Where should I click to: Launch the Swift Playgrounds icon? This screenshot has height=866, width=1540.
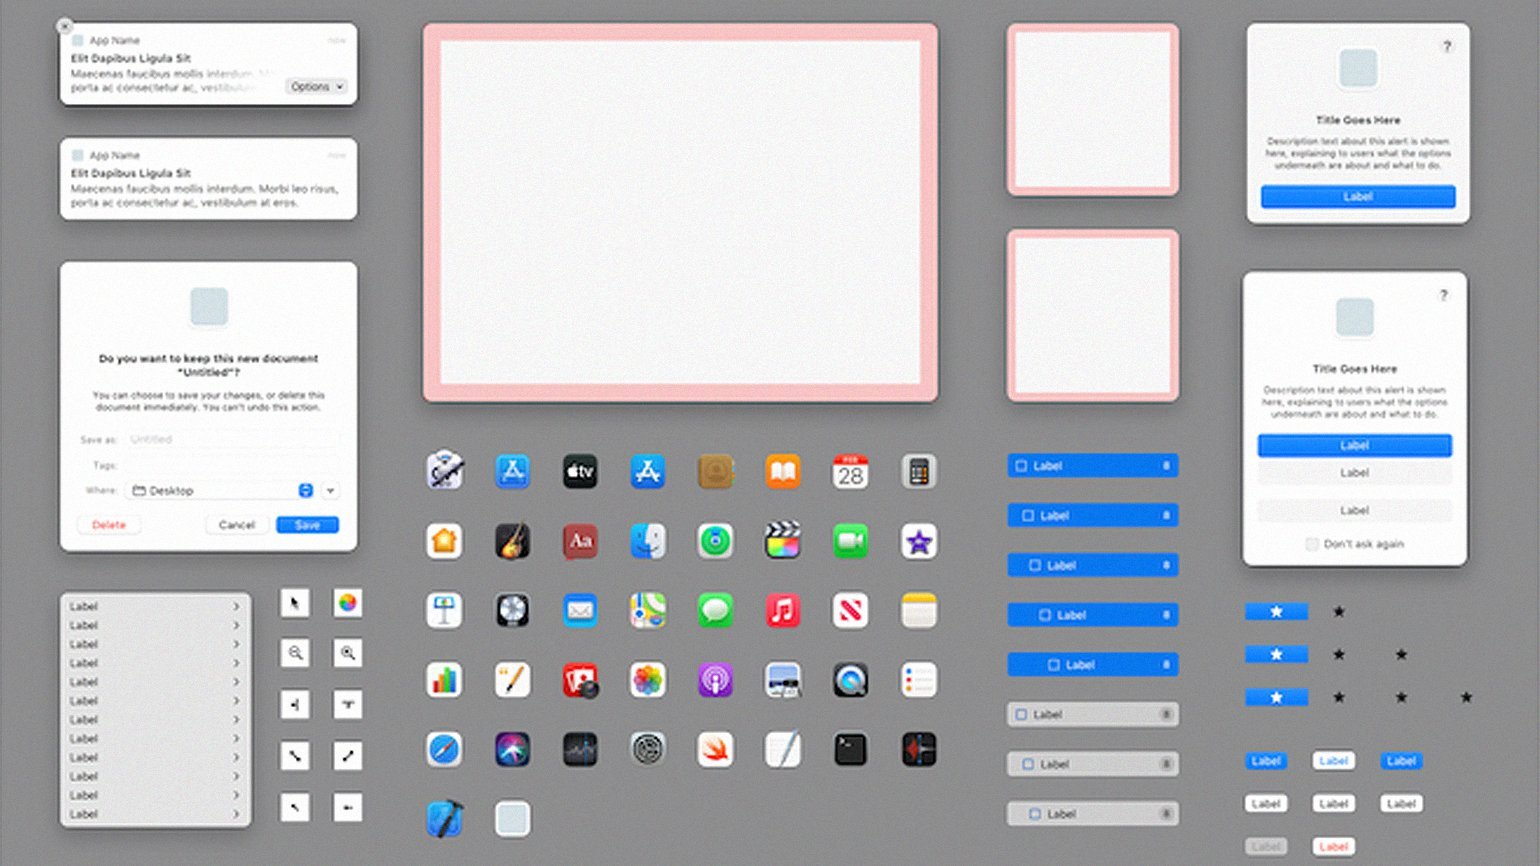point(715,749)
